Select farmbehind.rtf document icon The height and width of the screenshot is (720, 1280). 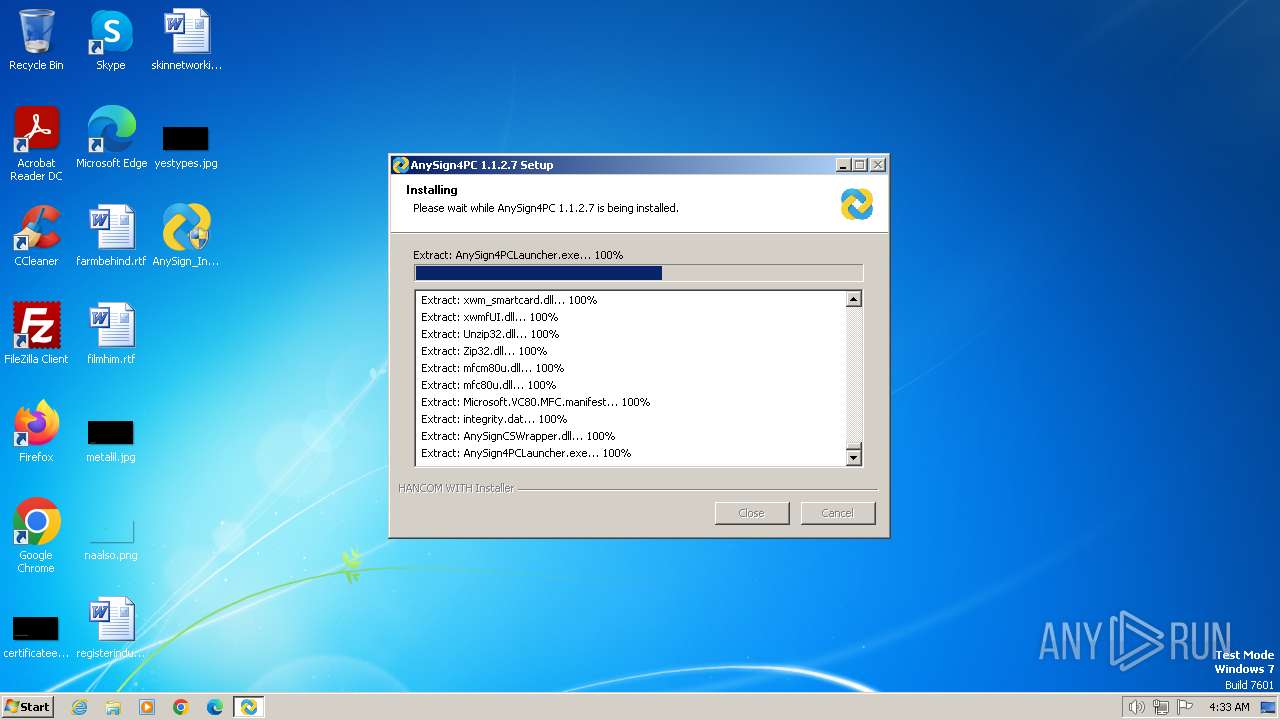tap(111, 236)
